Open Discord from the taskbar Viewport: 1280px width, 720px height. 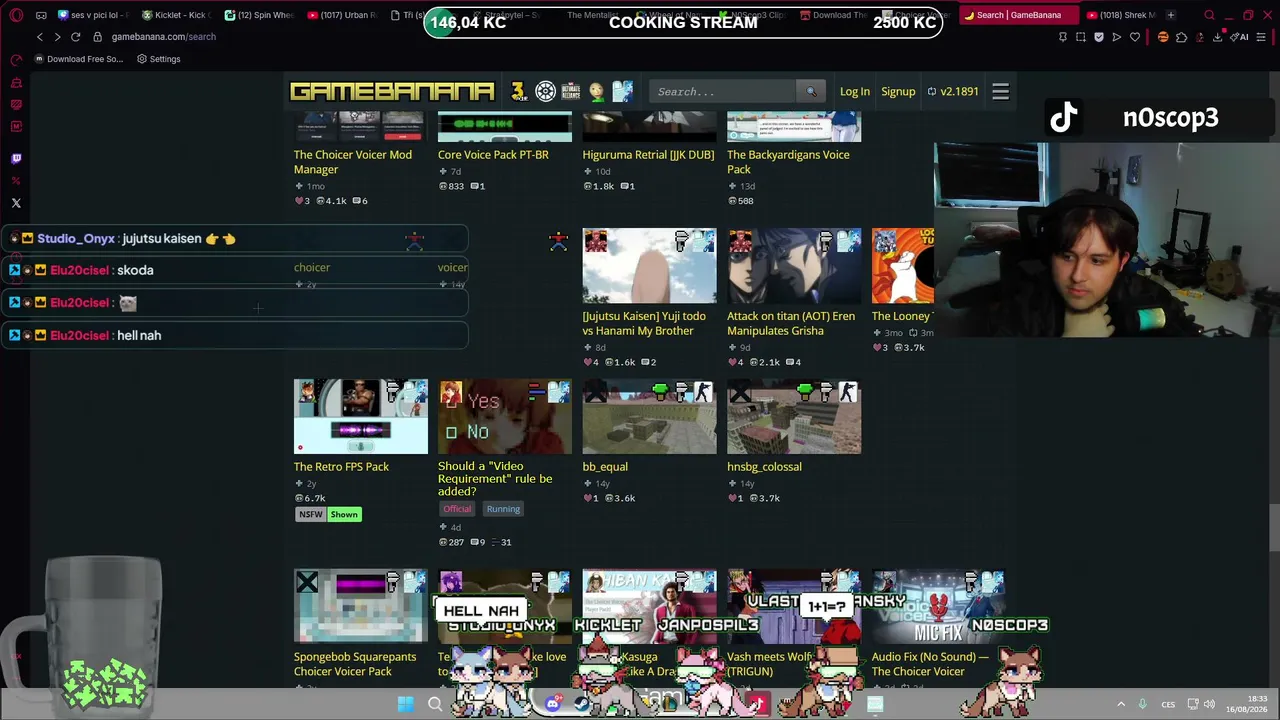(553, 704)
